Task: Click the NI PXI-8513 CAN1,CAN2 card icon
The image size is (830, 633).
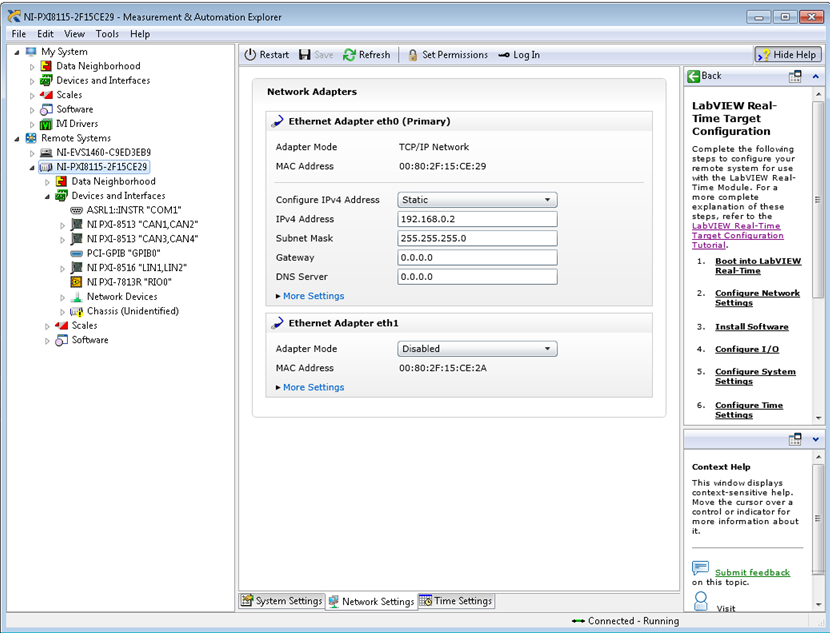Action: click(77, 224)
